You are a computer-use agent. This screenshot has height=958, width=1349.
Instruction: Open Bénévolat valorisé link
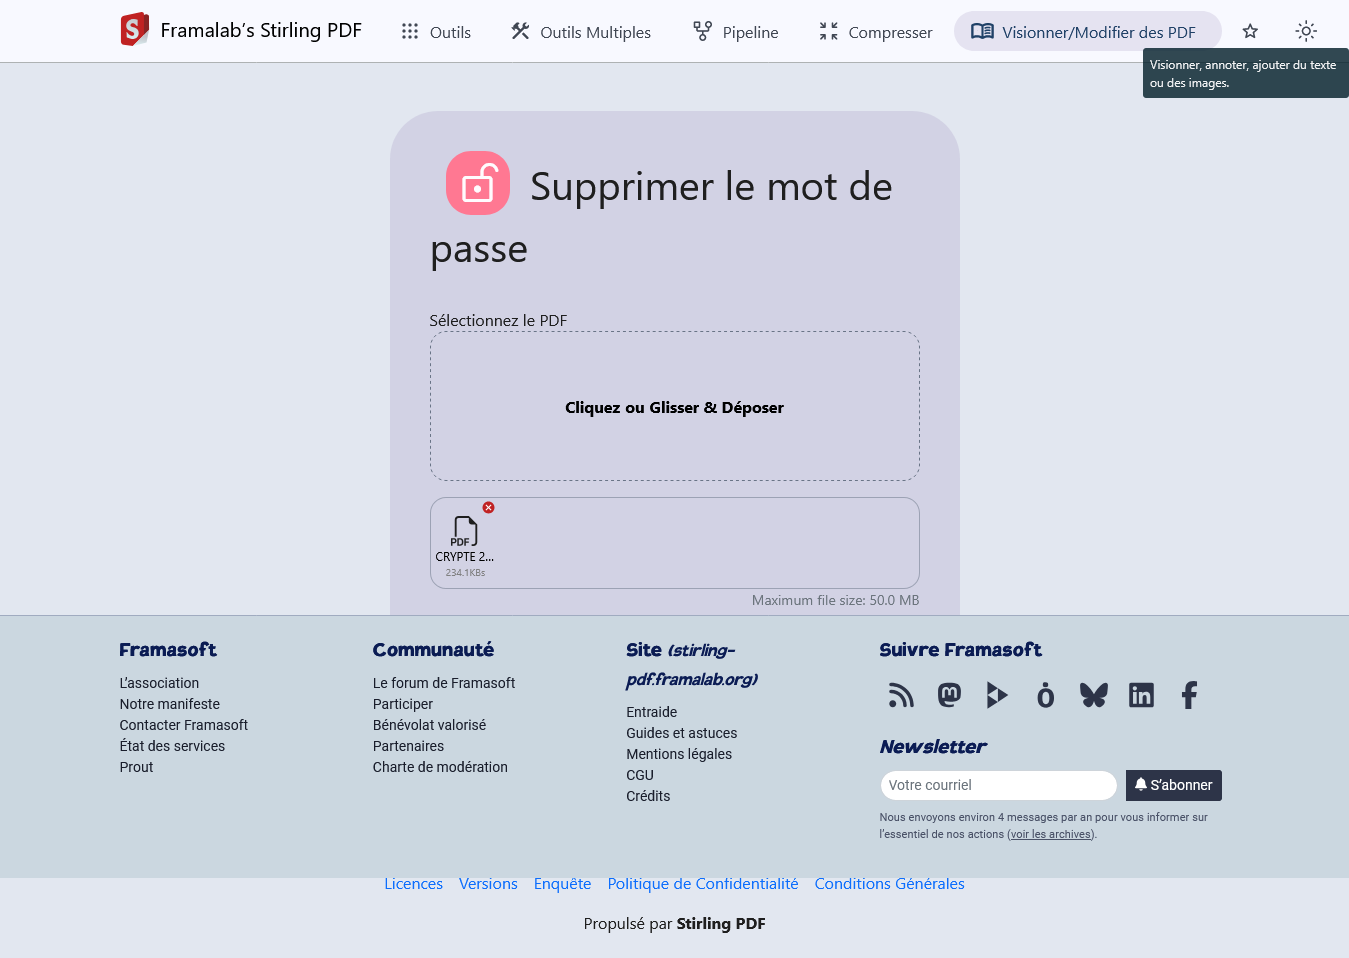coord(429,725)
